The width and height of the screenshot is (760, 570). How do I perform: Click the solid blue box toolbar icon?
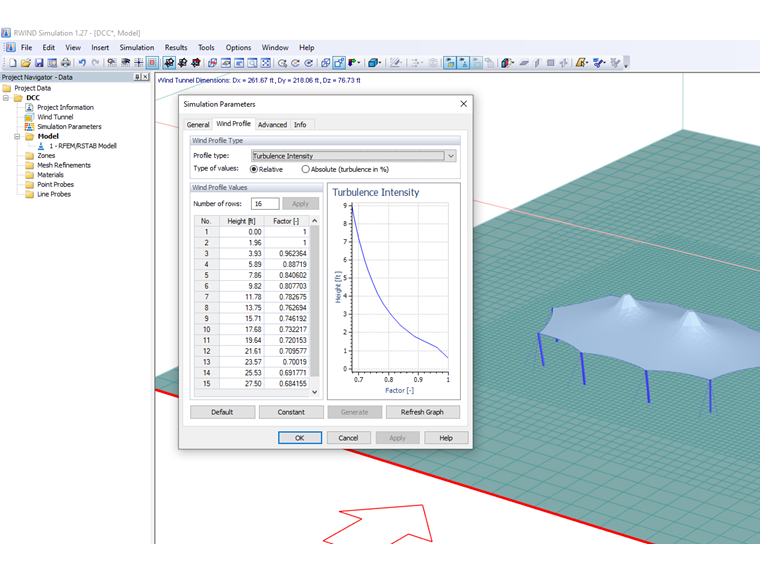point(373,63)
